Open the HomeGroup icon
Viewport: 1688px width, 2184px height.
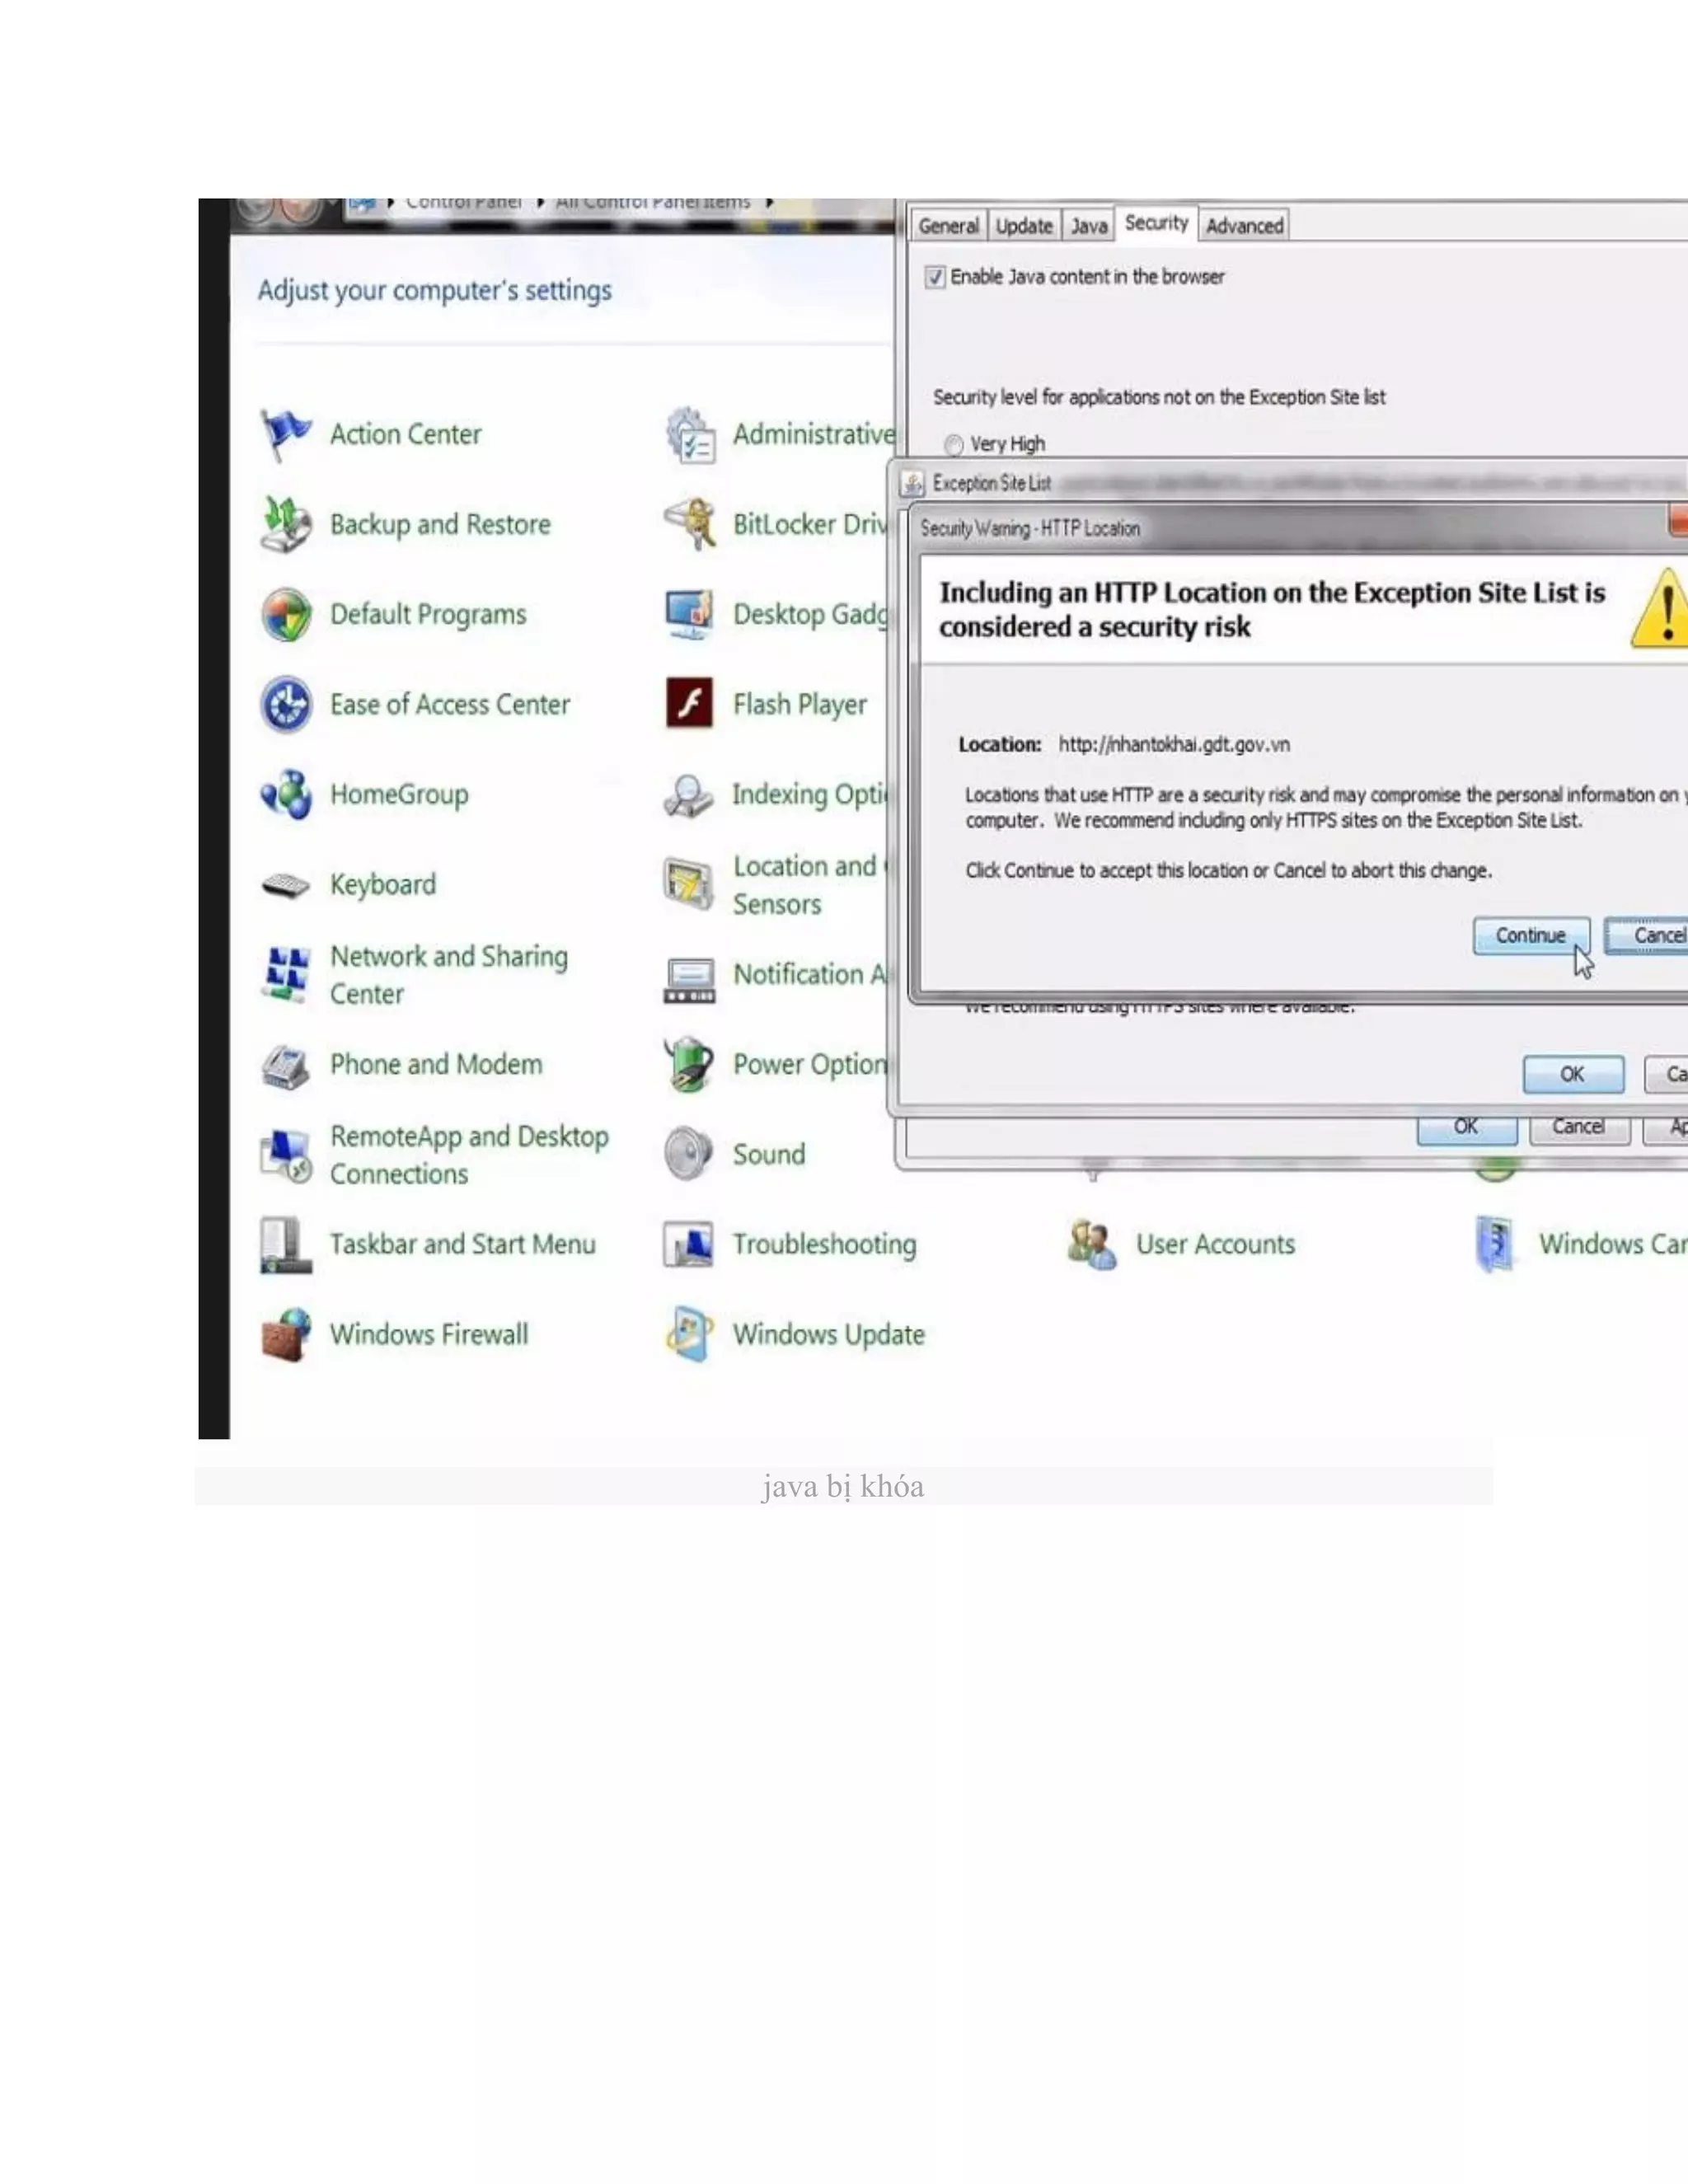tap(285, 795)
